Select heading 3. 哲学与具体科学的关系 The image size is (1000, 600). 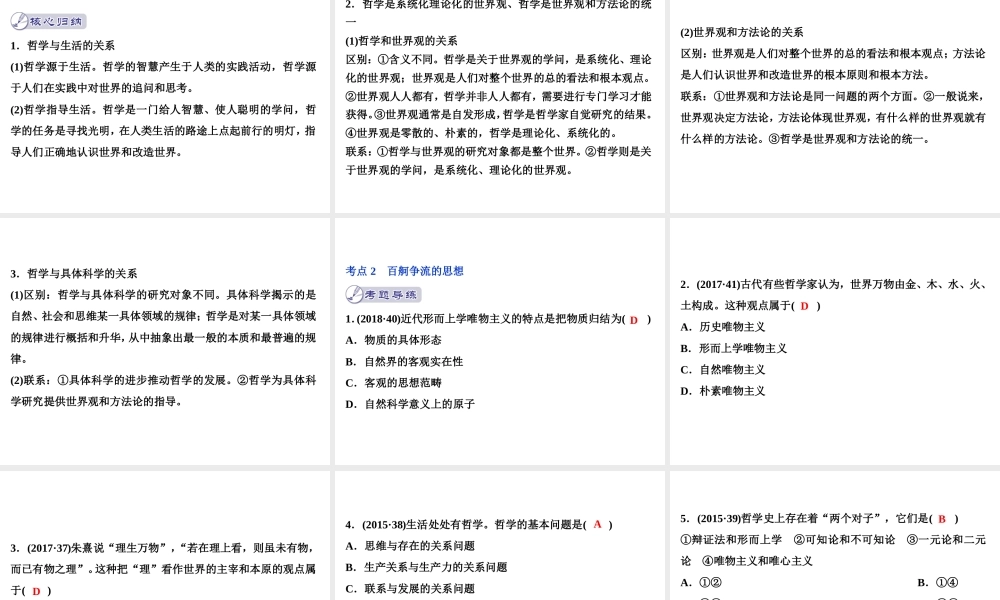pos(74,274)
